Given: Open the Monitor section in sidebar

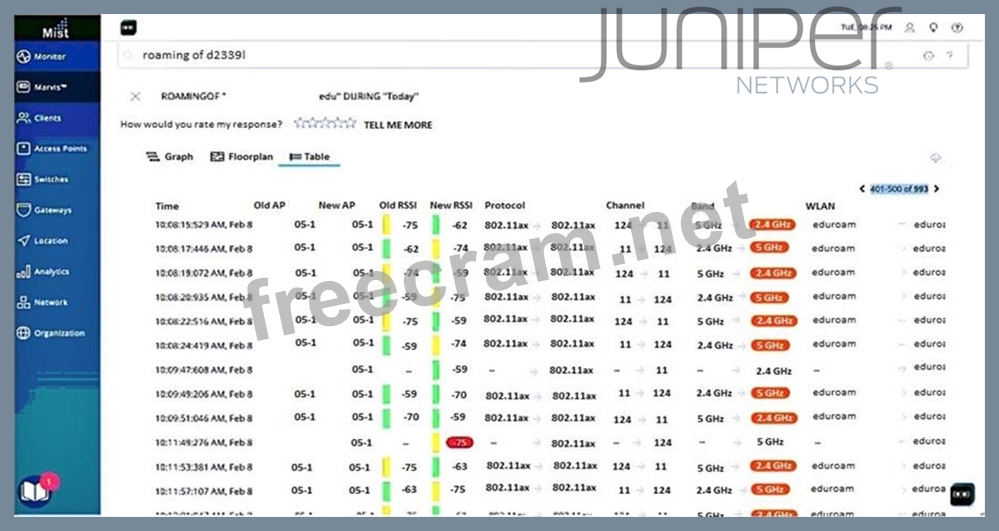Looking at the screenshot, I should pos(48,57).
